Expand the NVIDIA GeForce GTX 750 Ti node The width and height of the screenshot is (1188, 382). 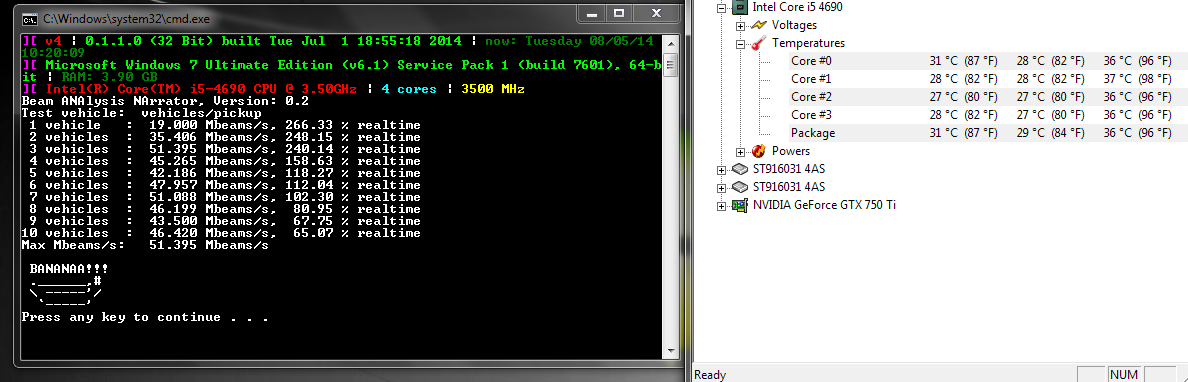click(722, 206)
